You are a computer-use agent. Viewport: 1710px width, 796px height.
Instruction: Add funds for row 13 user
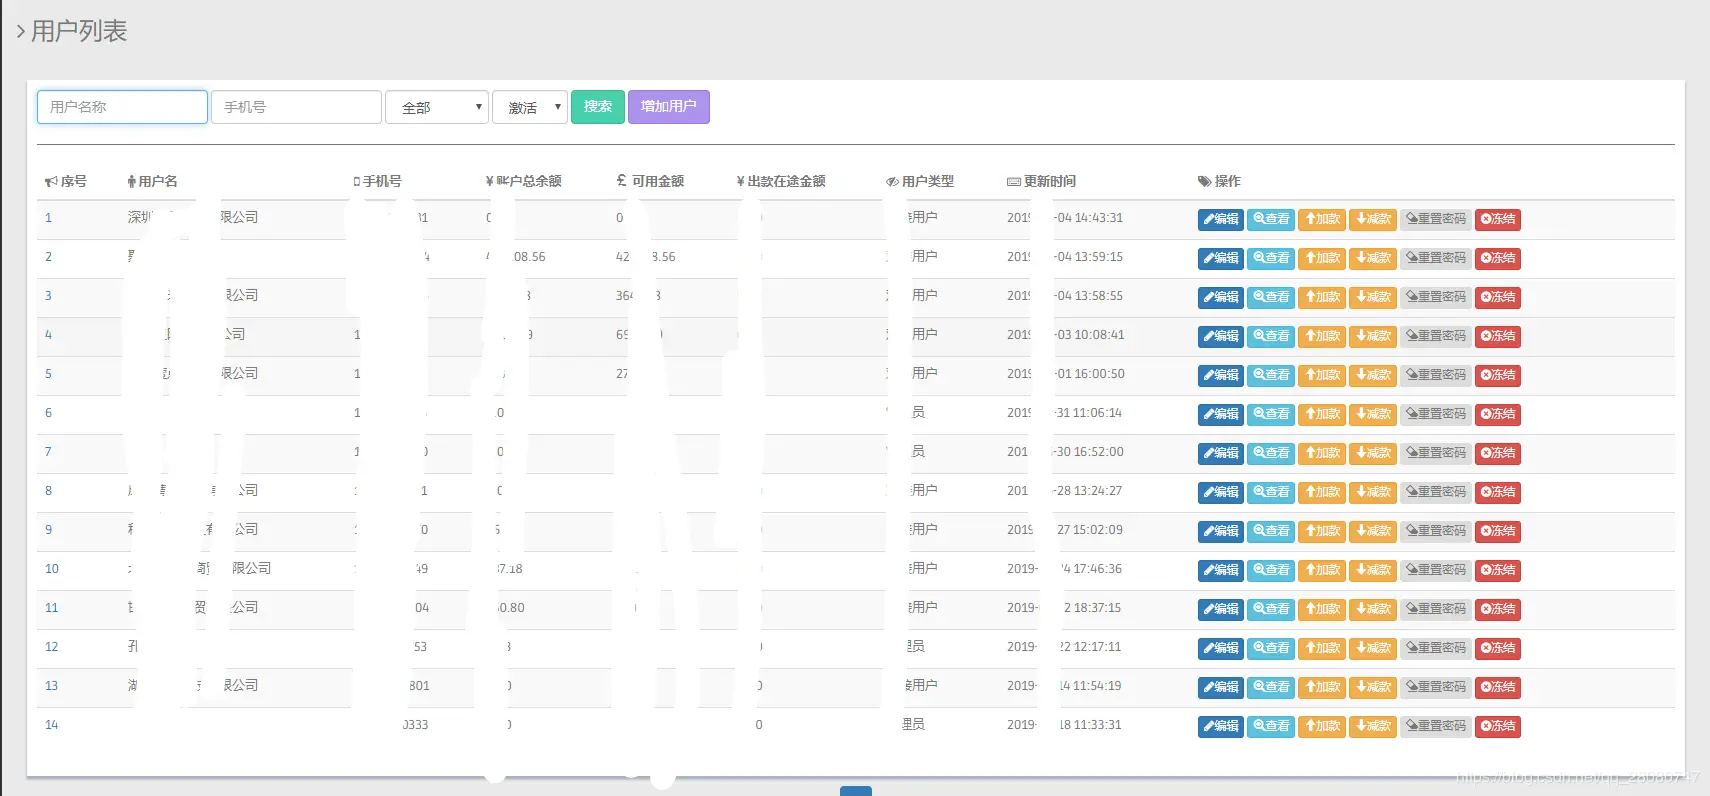pos(1322,687)
